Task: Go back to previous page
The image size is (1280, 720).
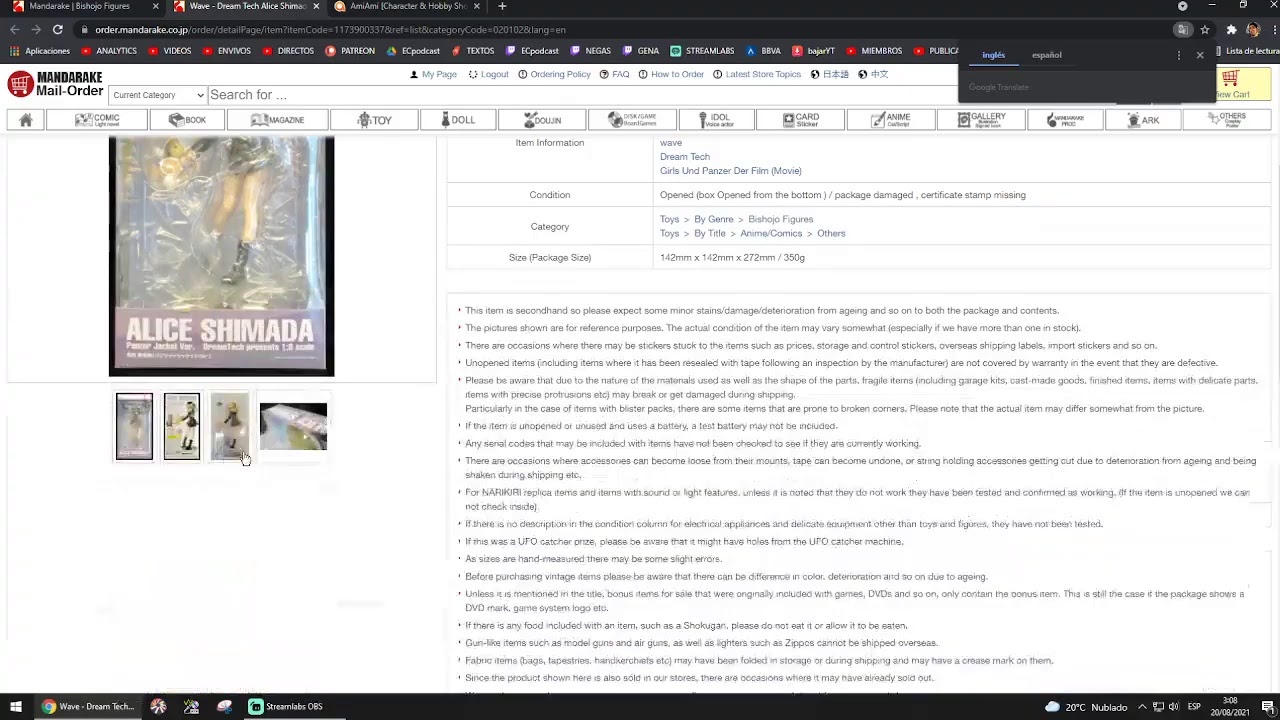Action: click(14, 30)
